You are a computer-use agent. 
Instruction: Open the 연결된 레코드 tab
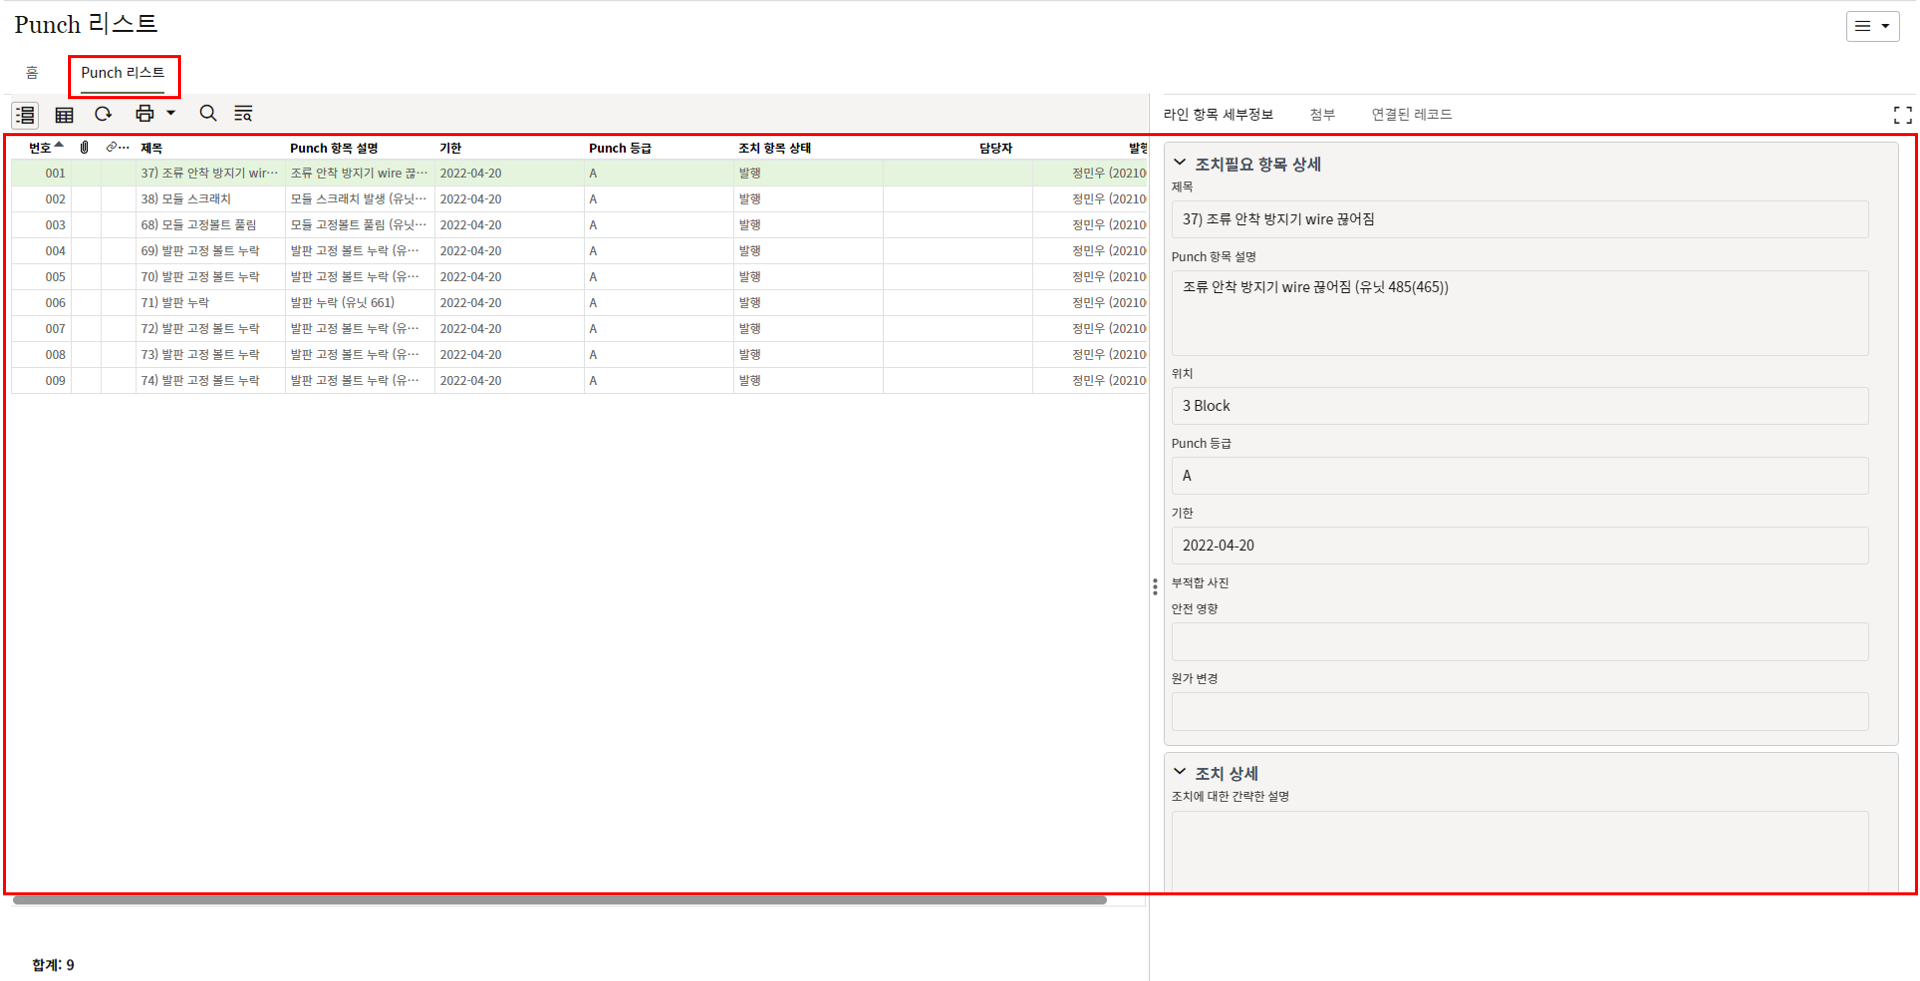(1411, 115)
